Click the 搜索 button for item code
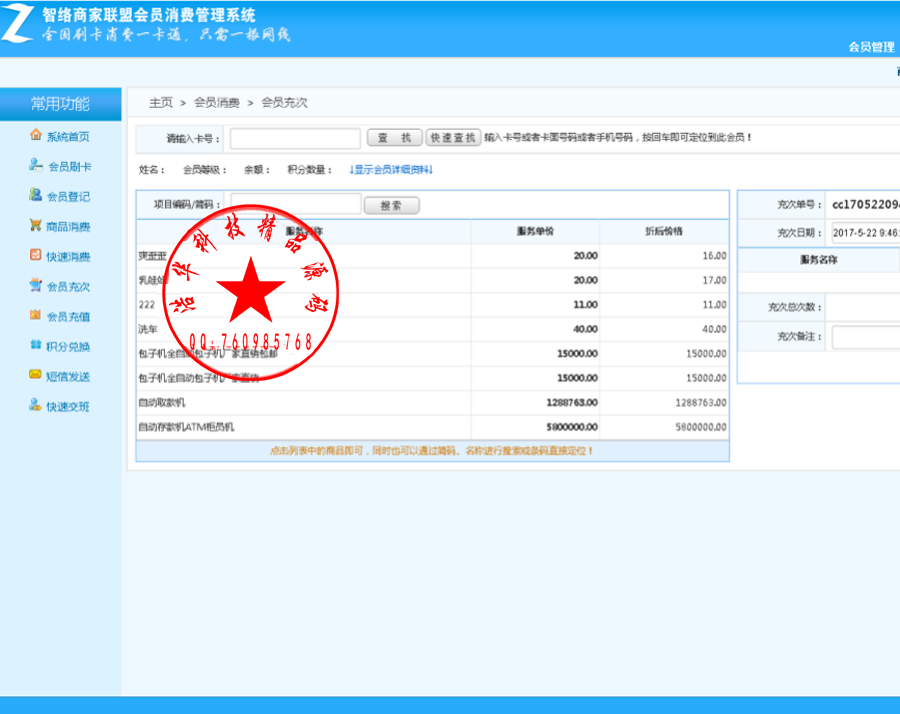 (391, 205)
